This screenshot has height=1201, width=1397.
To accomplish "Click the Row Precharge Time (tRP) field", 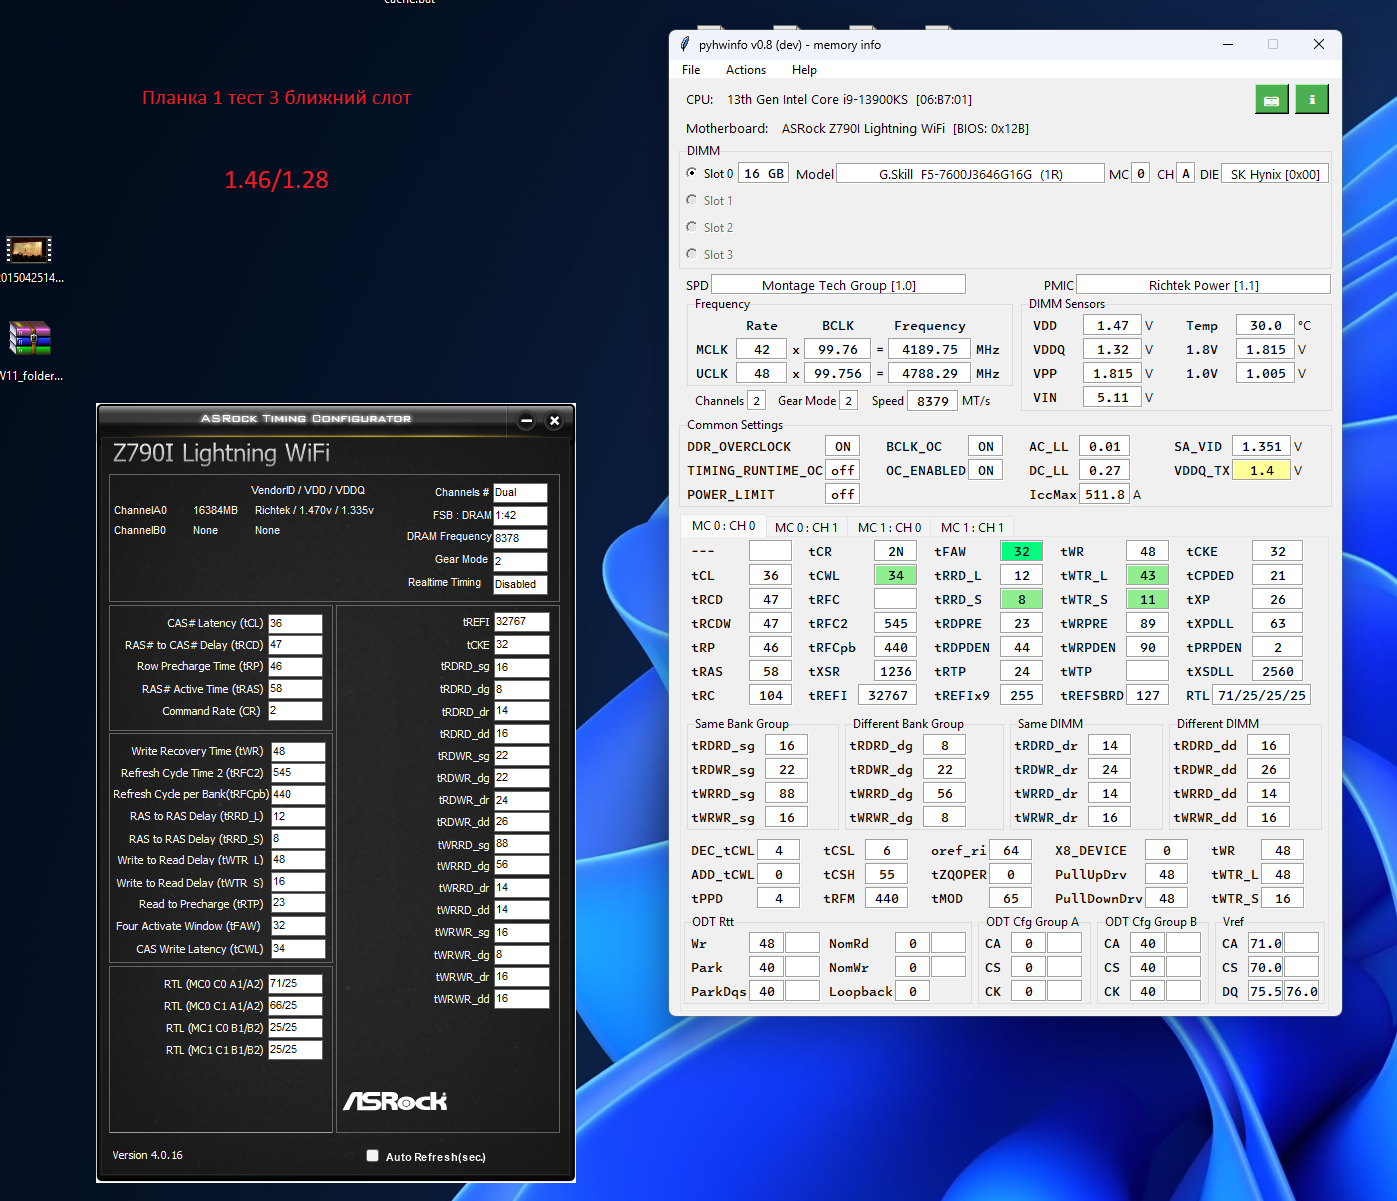I will pyautogui.click(x=295, y=667).
